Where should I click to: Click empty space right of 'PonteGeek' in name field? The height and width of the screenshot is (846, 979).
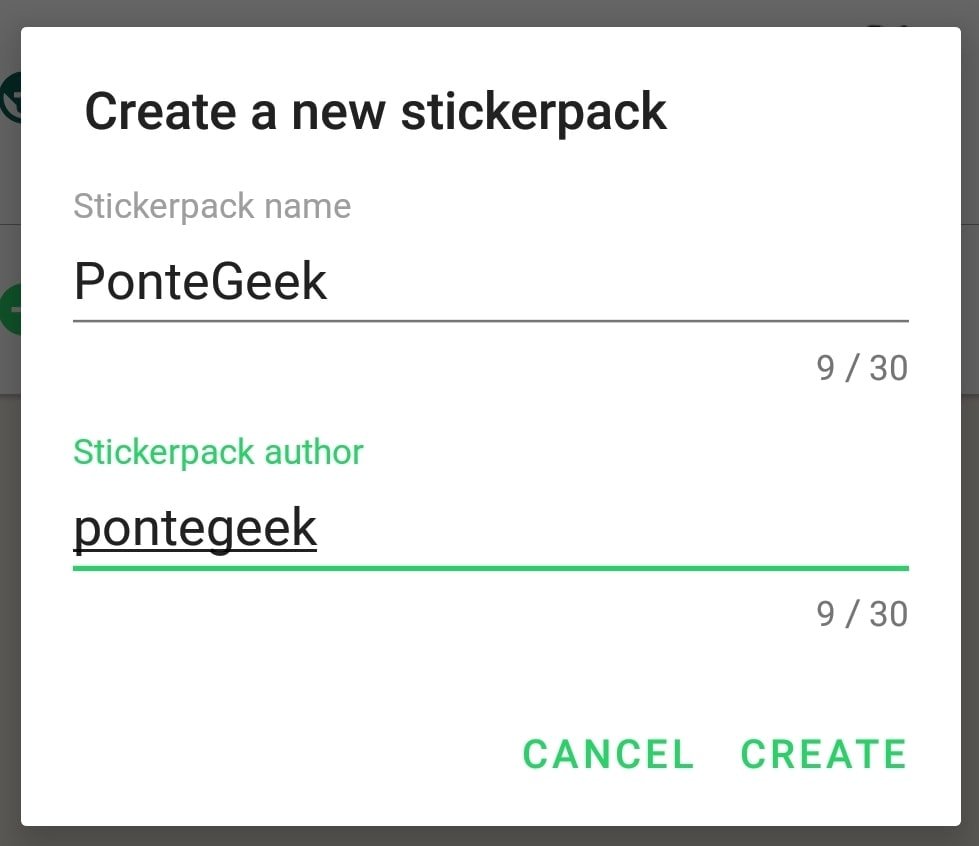click(618, 282)
